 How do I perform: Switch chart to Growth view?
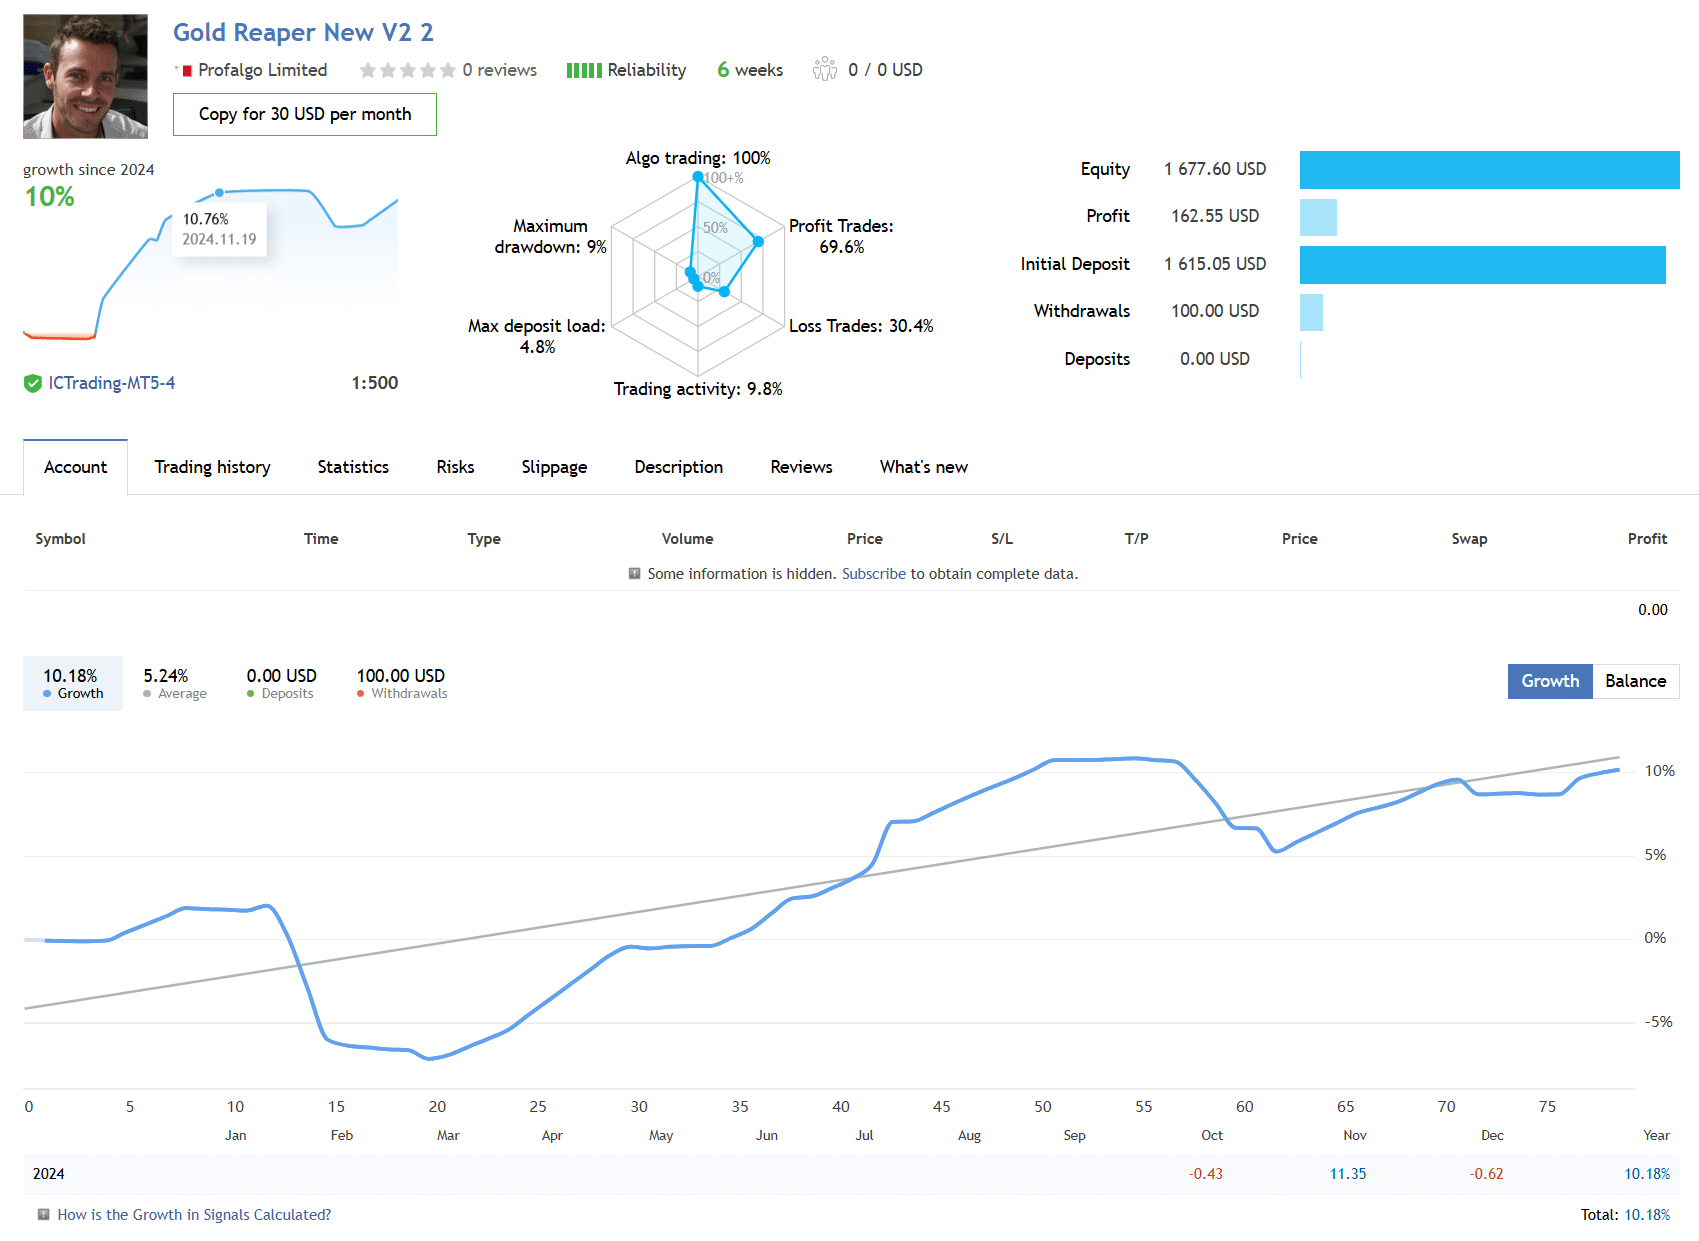pyautogui.click(x=1549, y=681)
